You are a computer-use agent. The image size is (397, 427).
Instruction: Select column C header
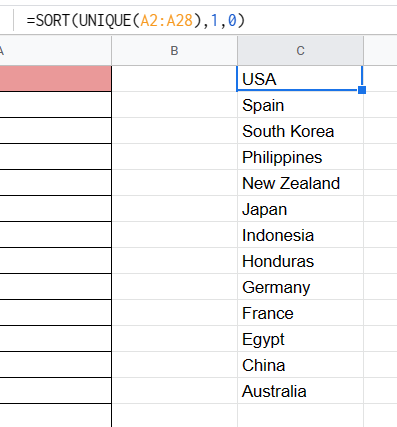click(x=300, y=51)
